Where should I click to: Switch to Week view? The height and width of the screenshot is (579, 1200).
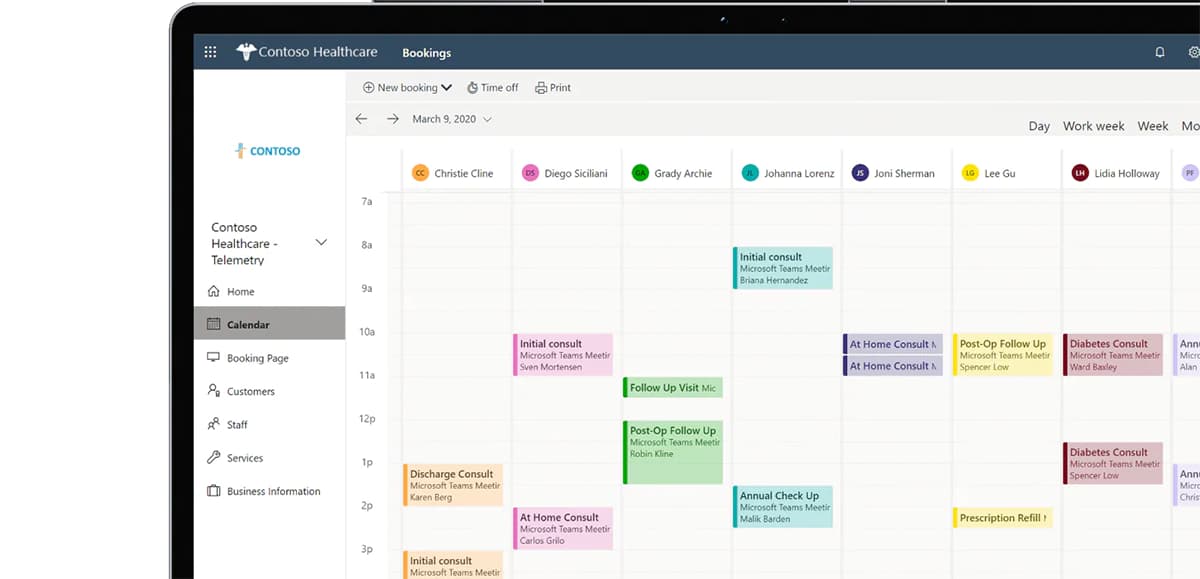click(1153, 126)
